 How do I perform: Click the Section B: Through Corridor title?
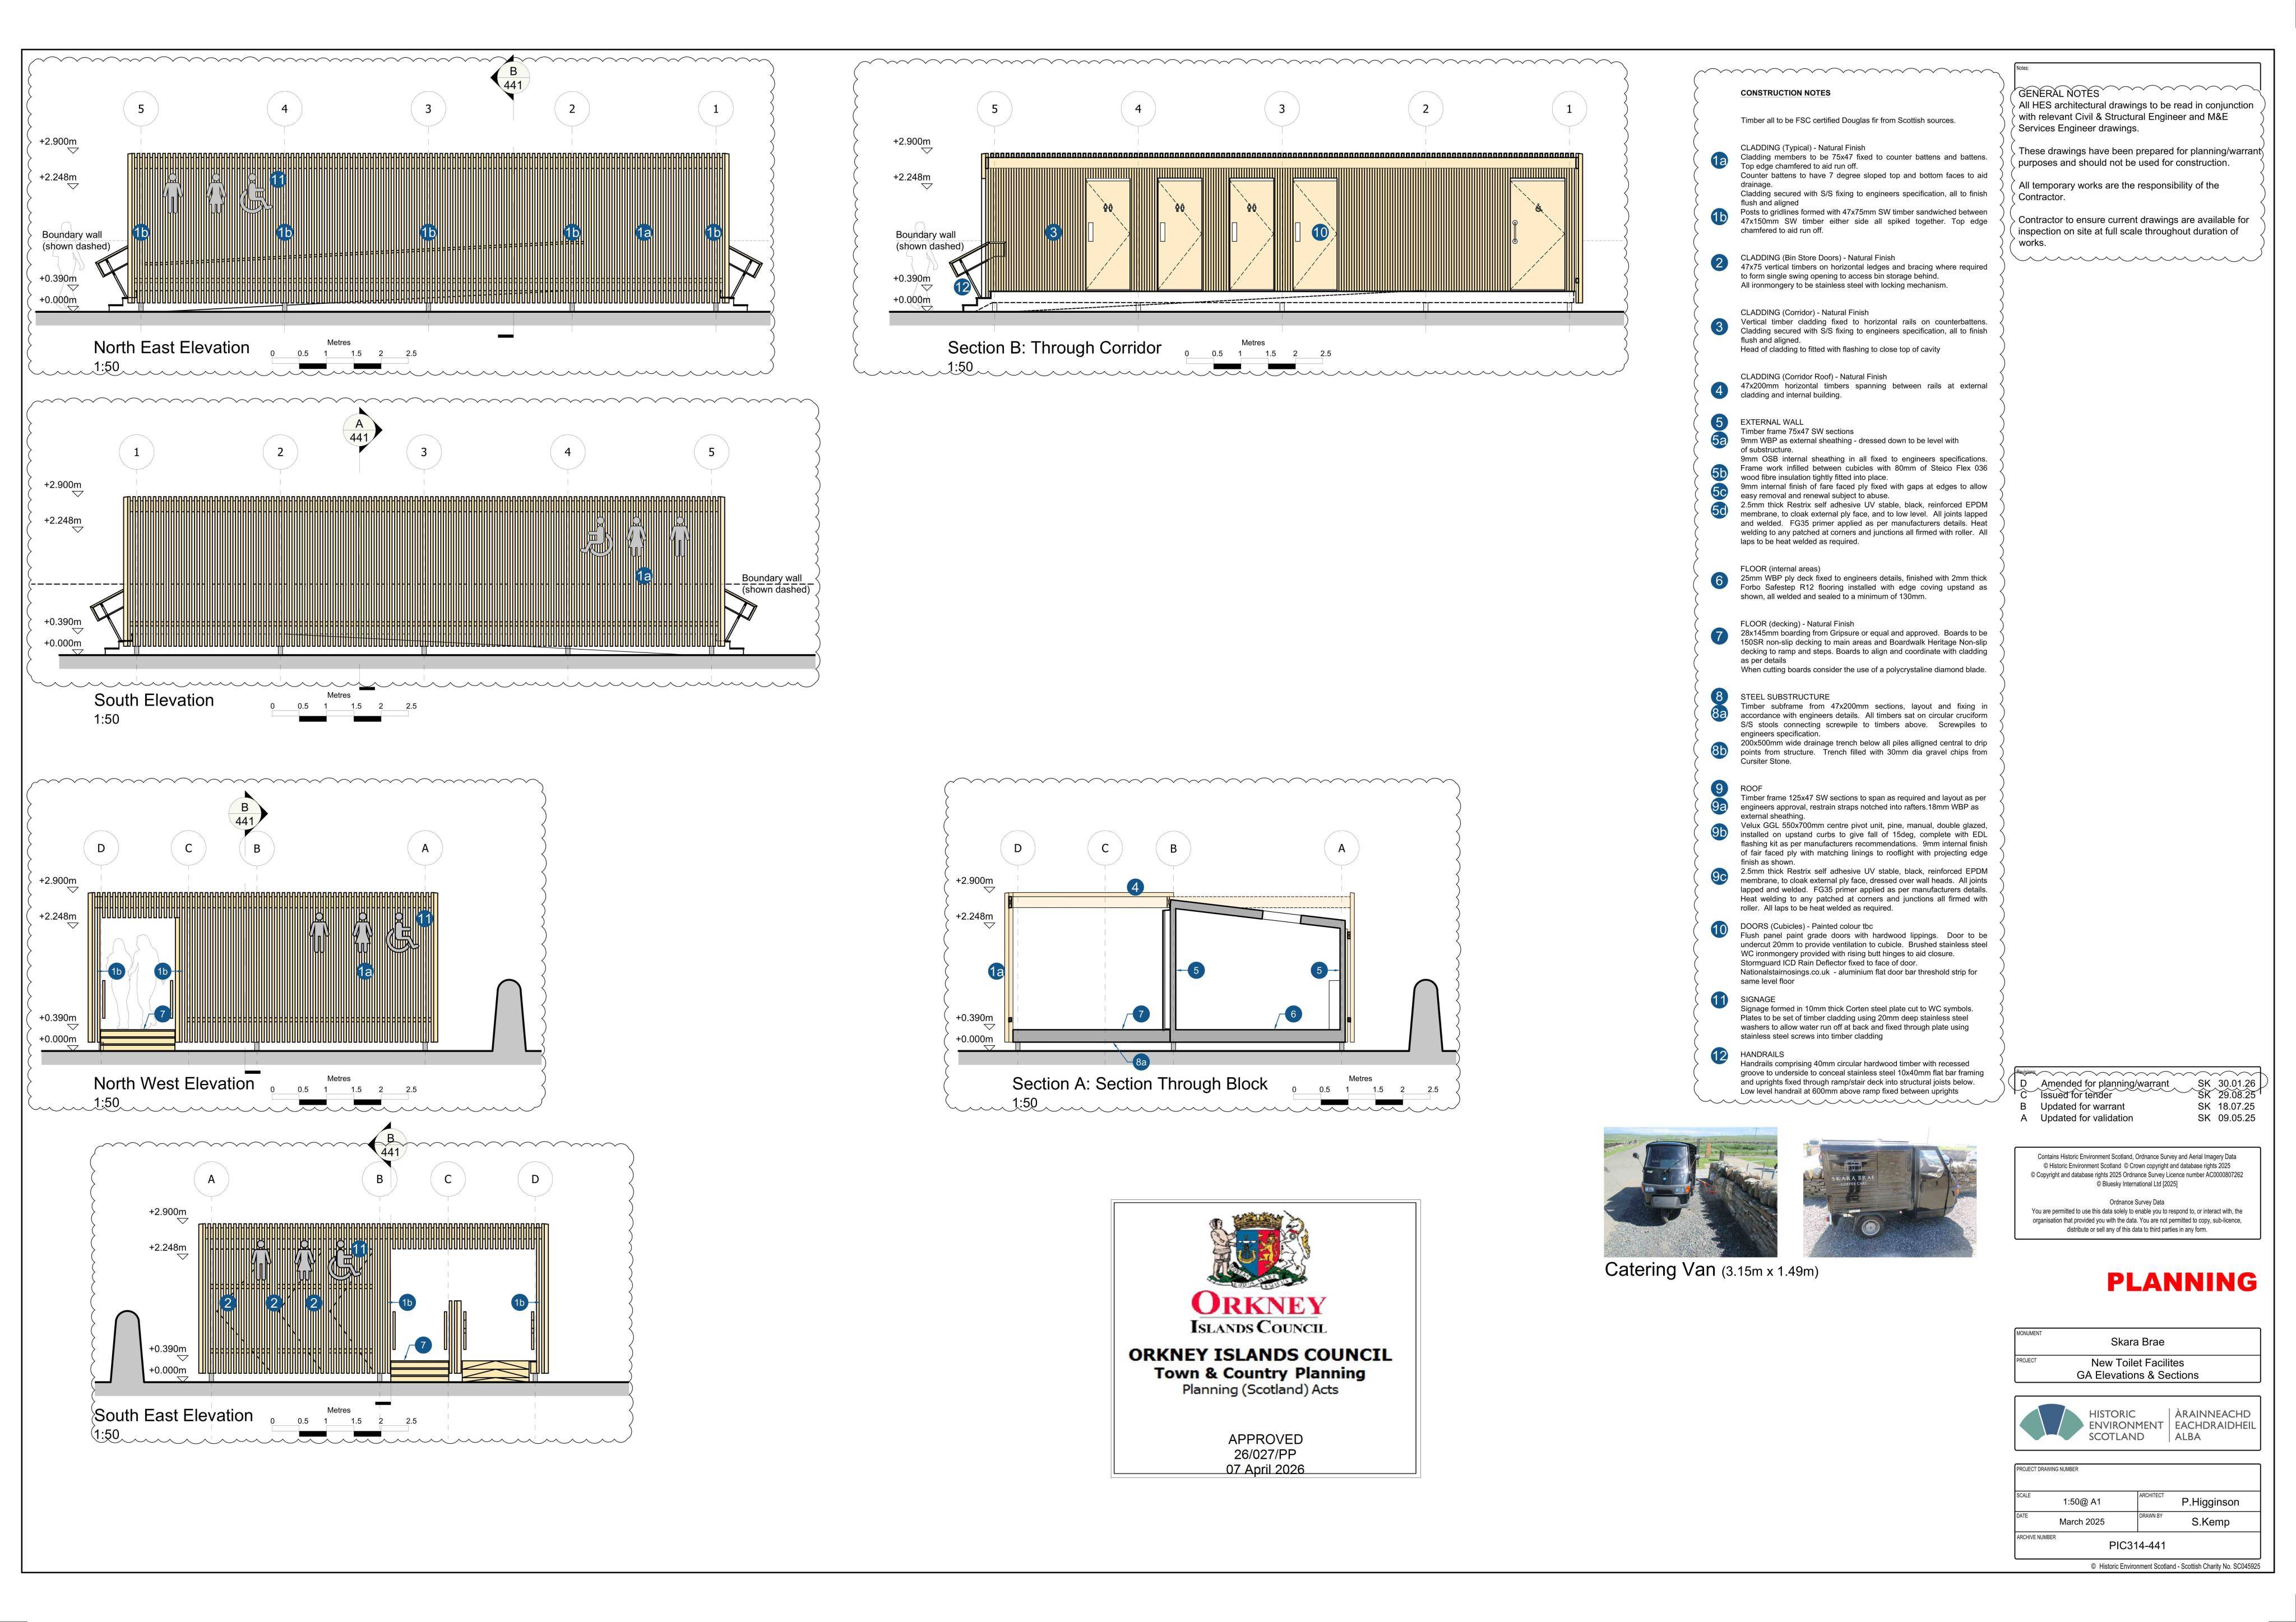coord(1055,348)
